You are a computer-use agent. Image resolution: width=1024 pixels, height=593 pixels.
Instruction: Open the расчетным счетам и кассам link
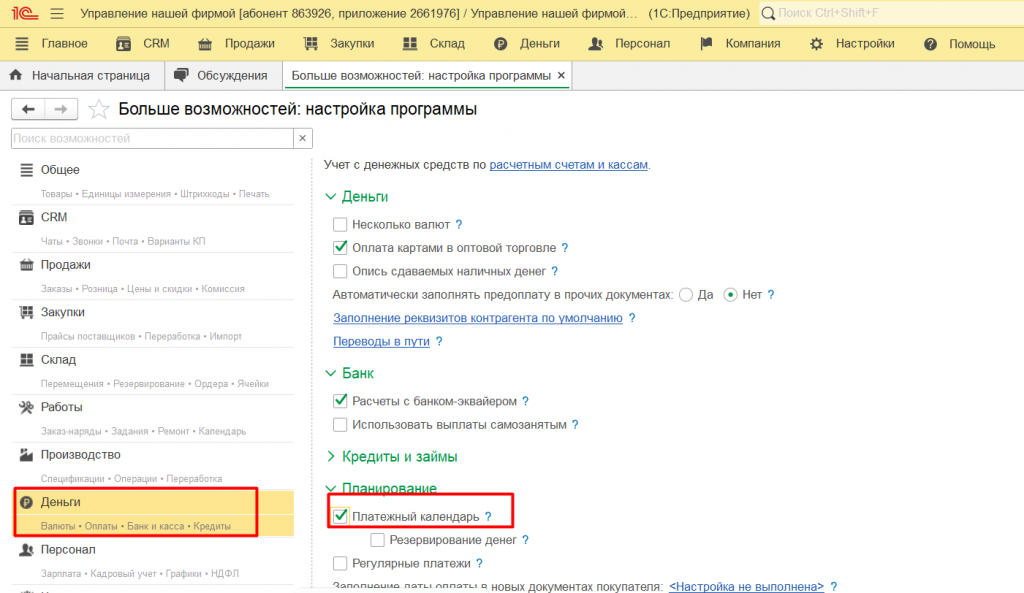tap(568, 165)
